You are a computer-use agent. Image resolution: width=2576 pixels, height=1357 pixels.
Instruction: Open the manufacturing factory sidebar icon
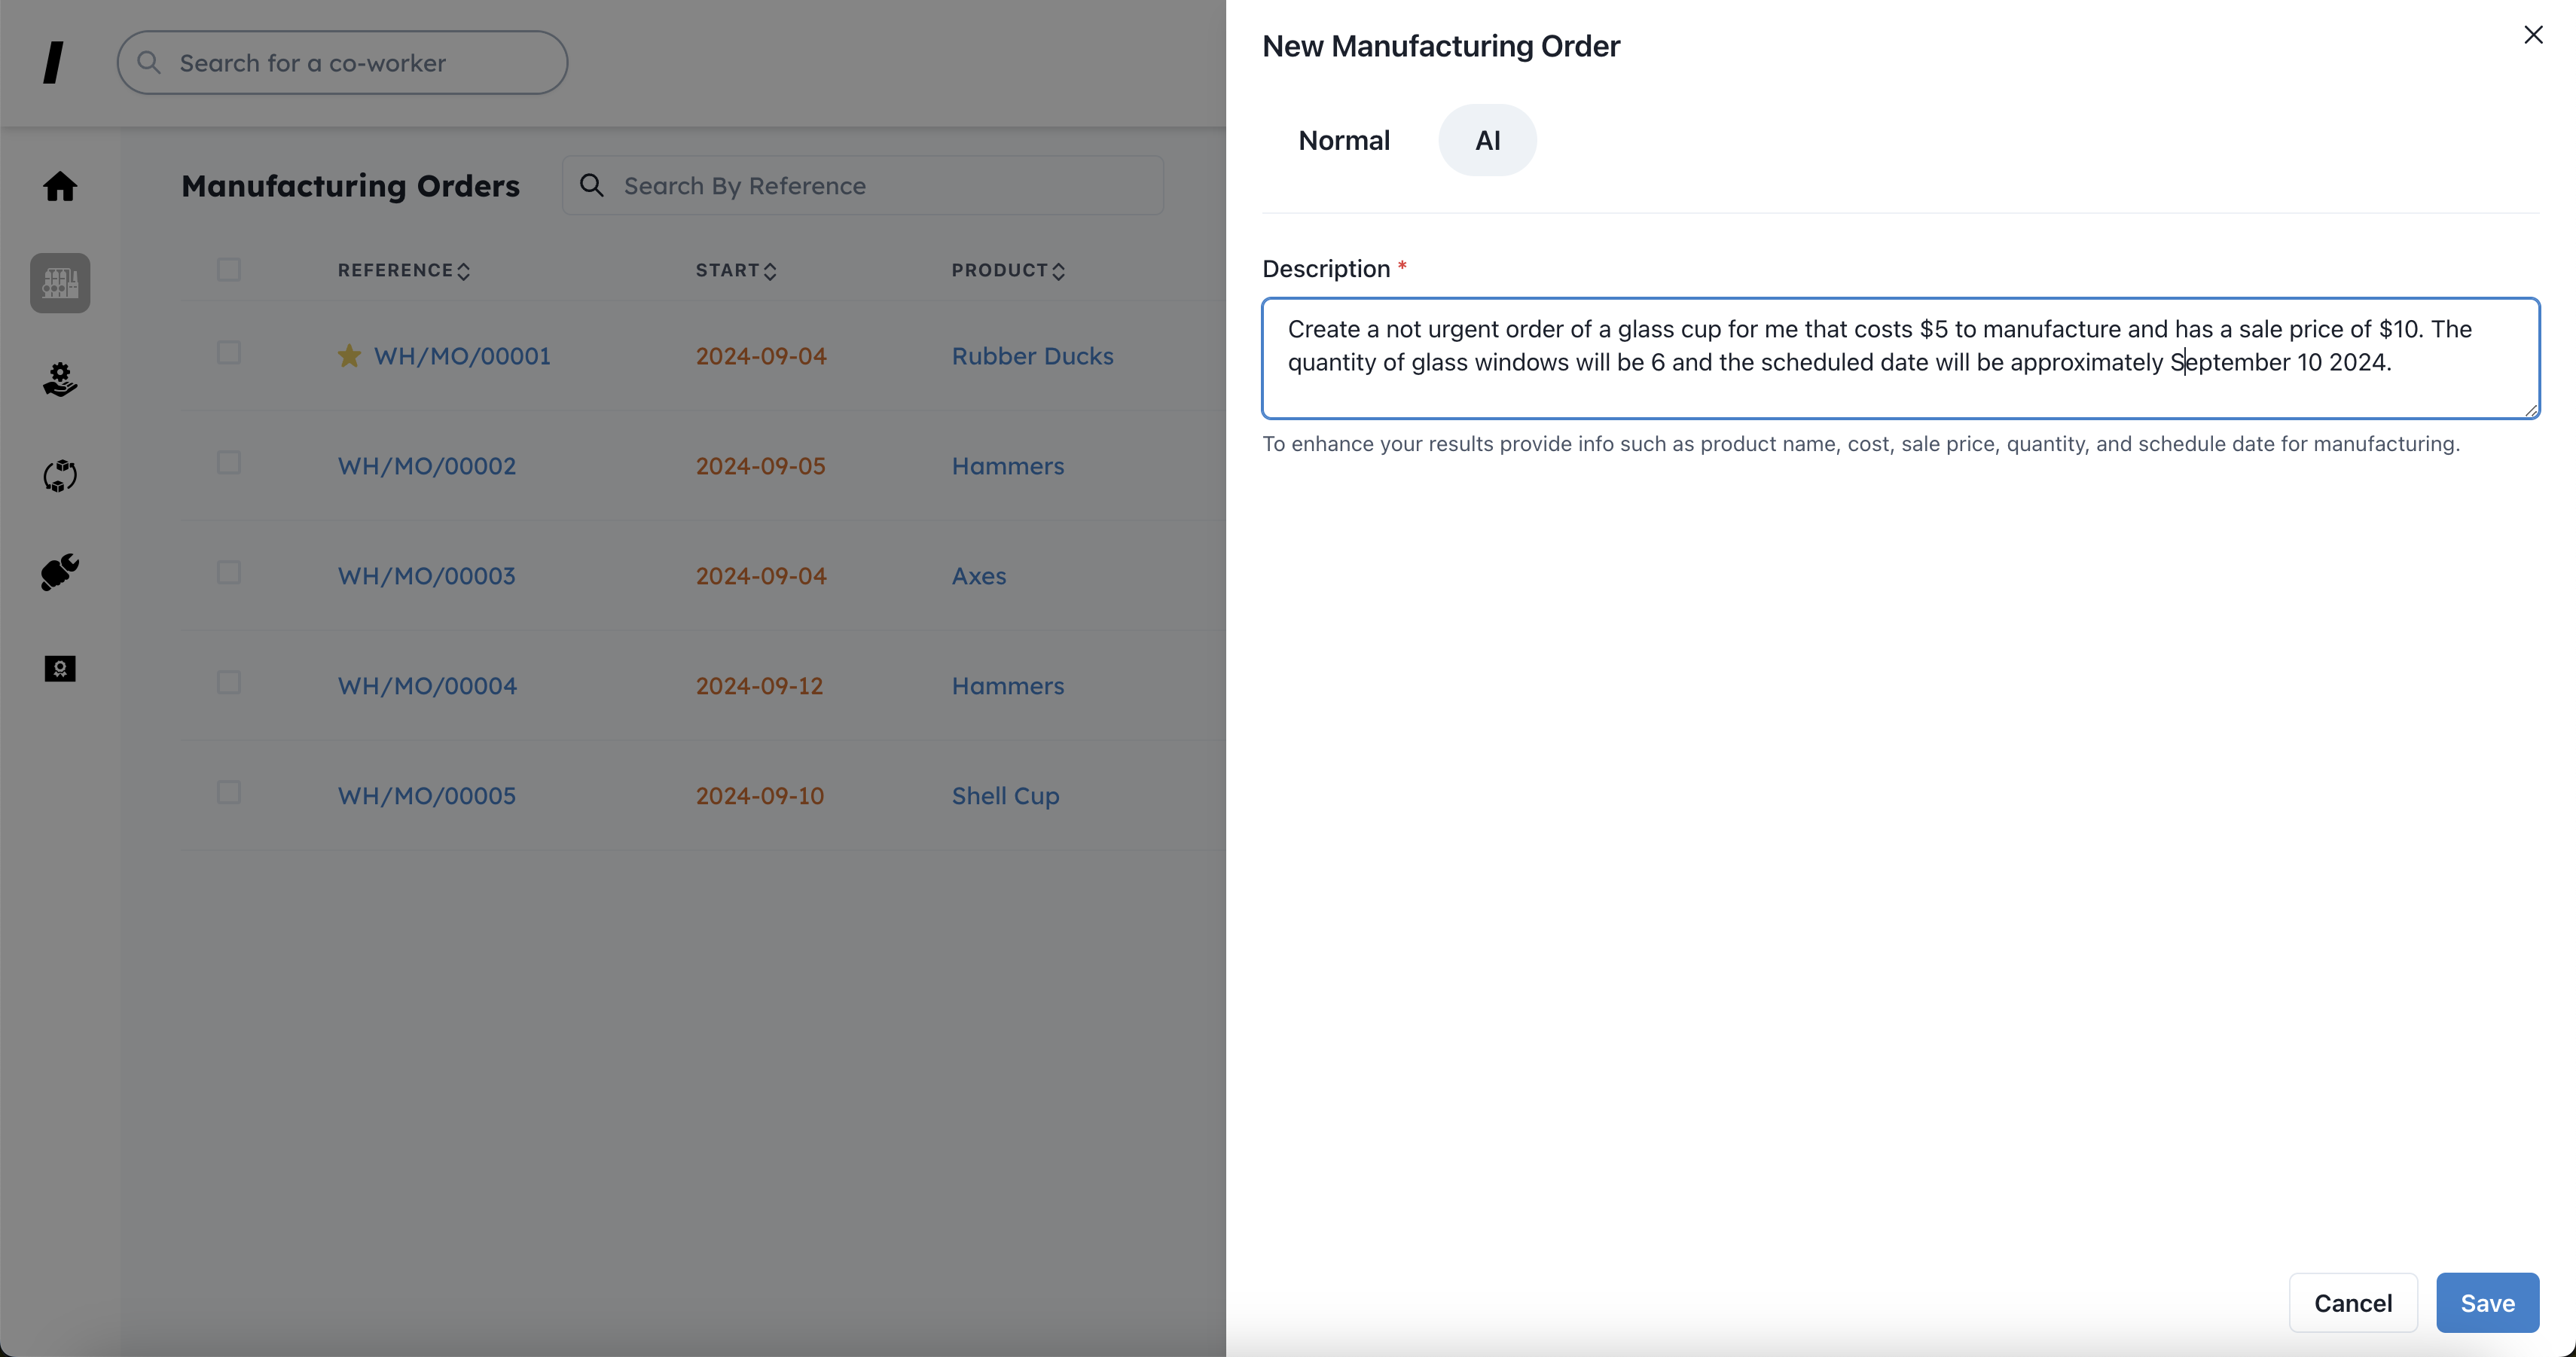pos(60,283)
